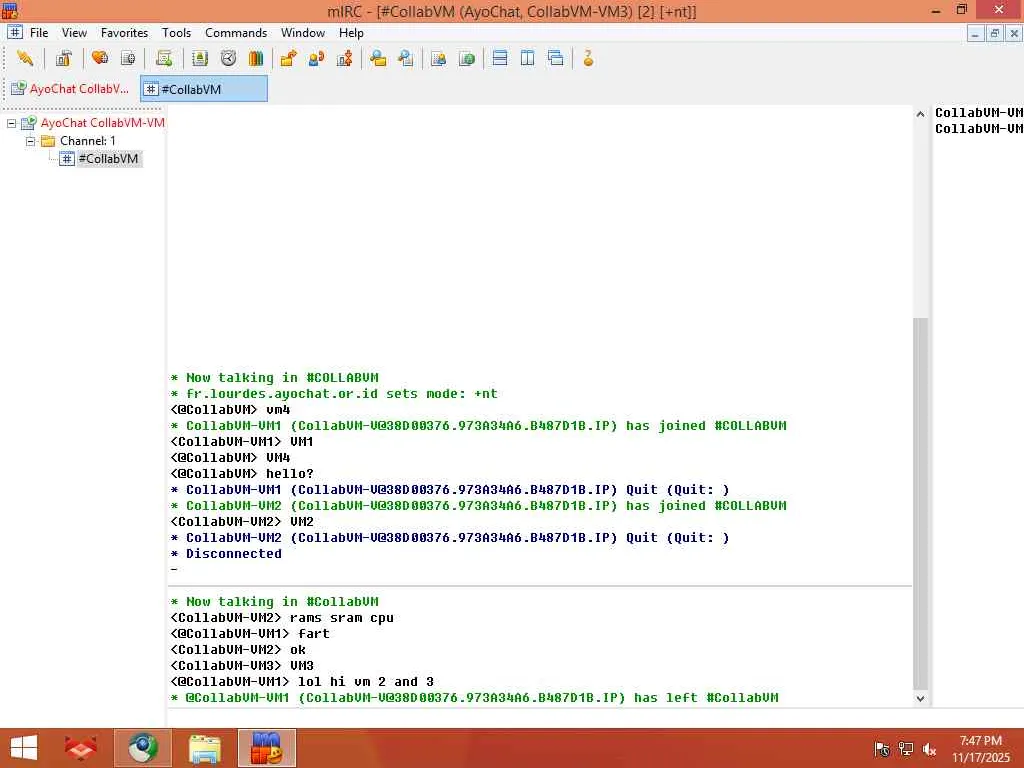Click the About mIRC toolbar icon

pyautogui.click(x=588, y=58)
